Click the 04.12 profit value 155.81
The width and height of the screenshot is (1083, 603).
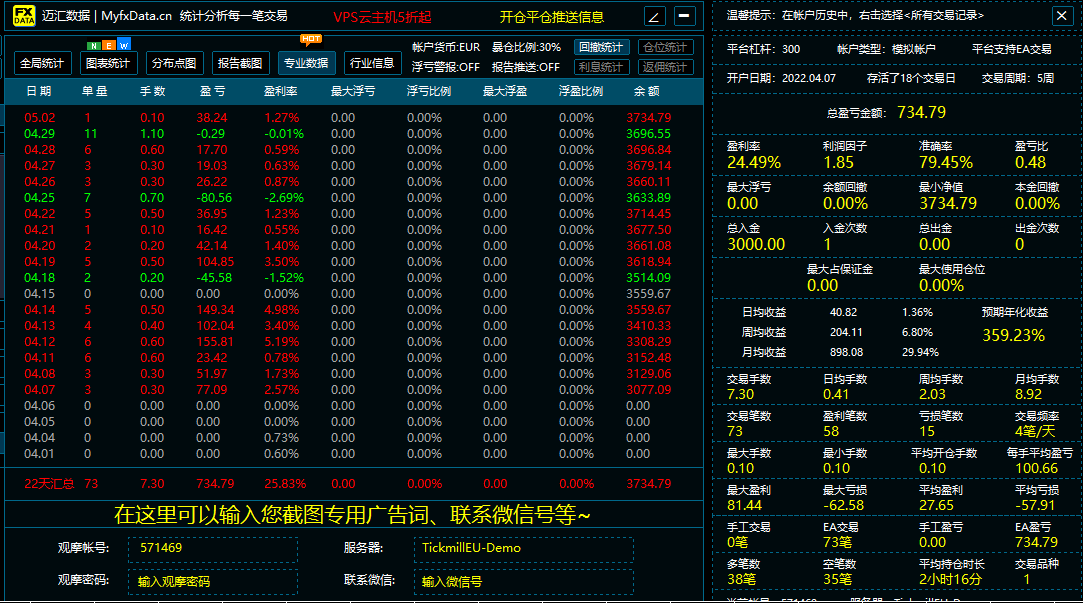pyautogui.click(x=215, y=342)
